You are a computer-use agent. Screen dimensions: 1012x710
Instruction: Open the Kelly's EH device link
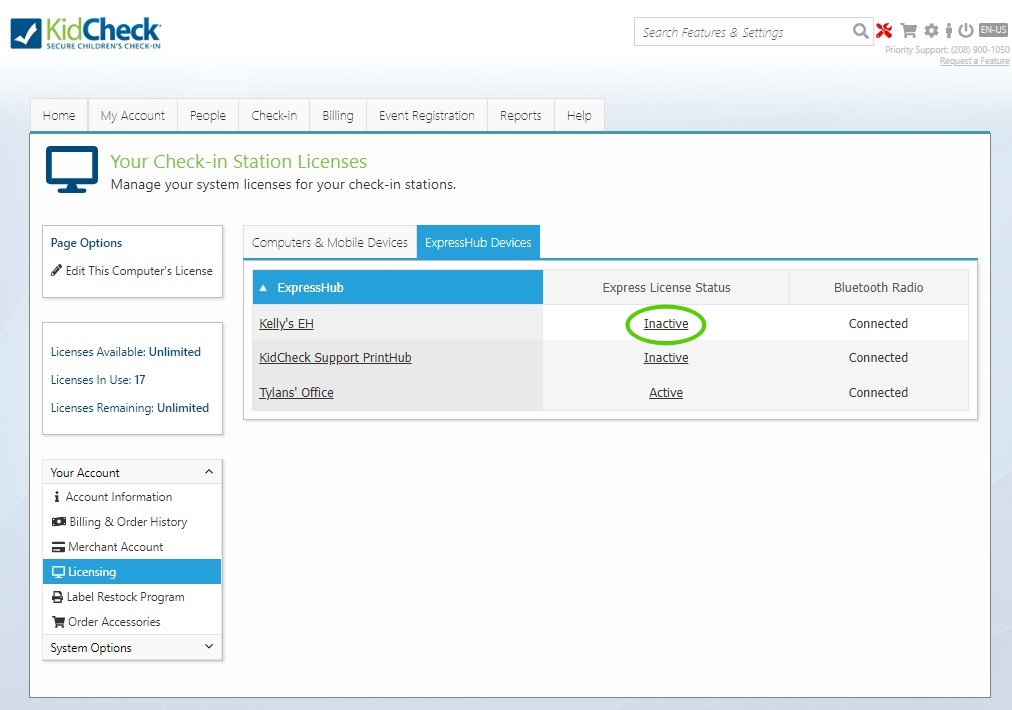pyautogui.click(x=286, y=324)
